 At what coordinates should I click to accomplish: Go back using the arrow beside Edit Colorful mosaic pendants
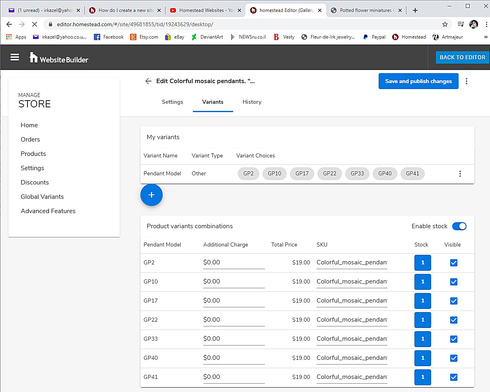click(x=148, y=81)
